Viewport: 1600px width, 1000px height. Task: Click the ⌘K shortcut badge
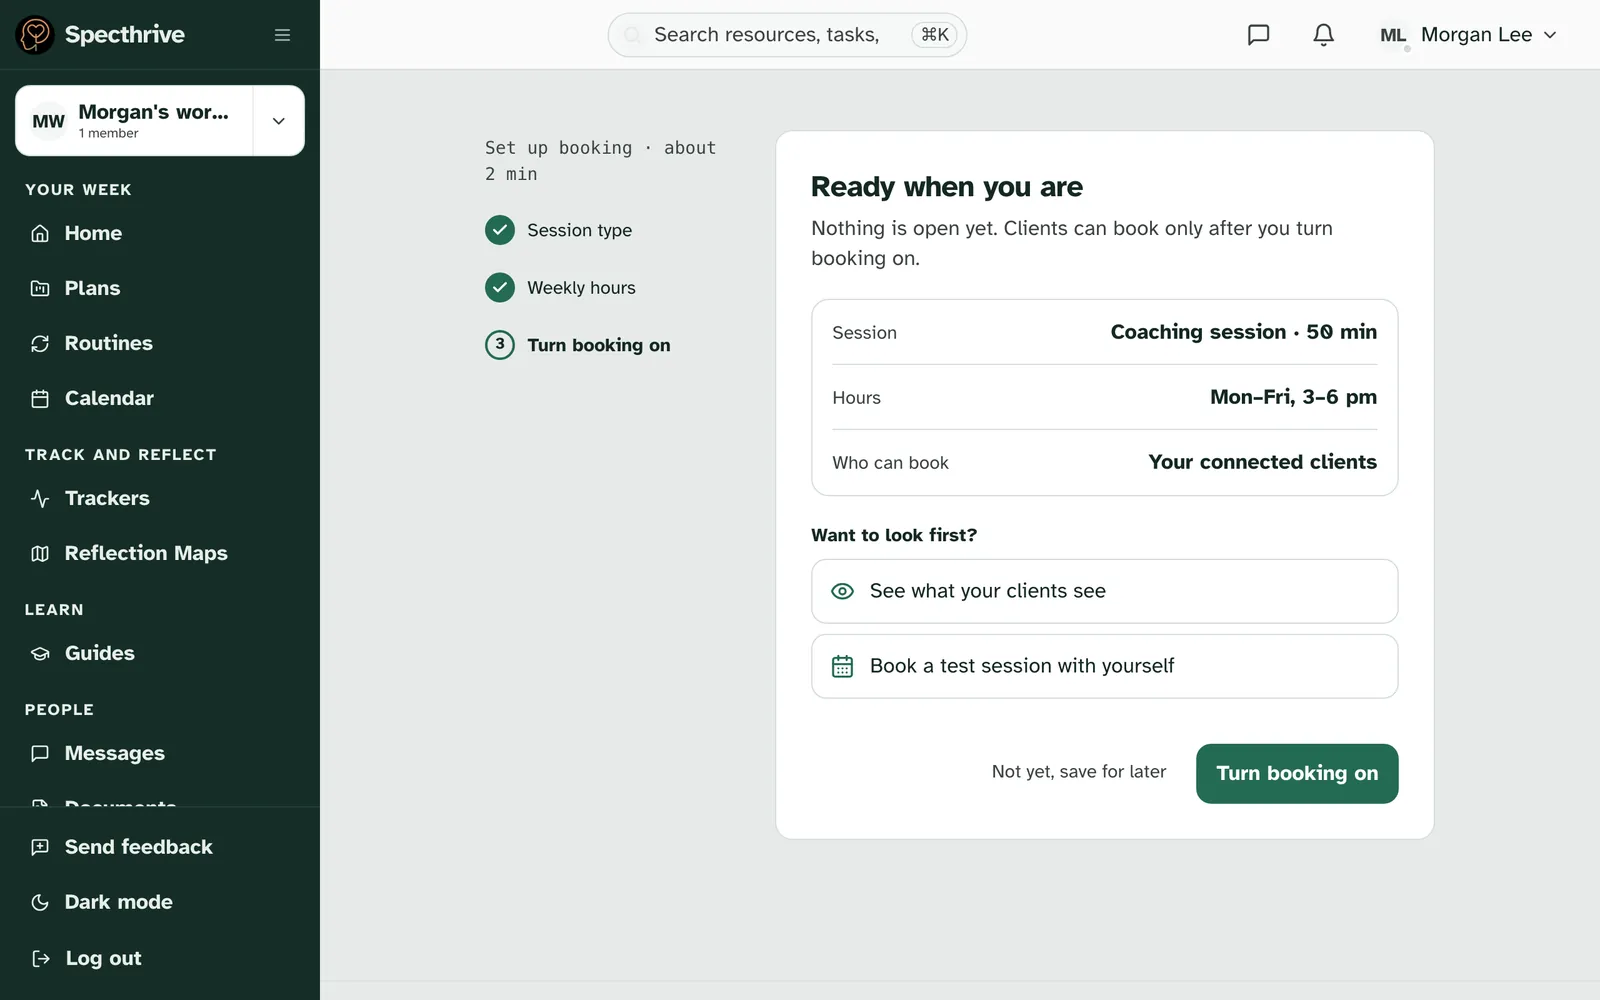(x=935, y=35)
